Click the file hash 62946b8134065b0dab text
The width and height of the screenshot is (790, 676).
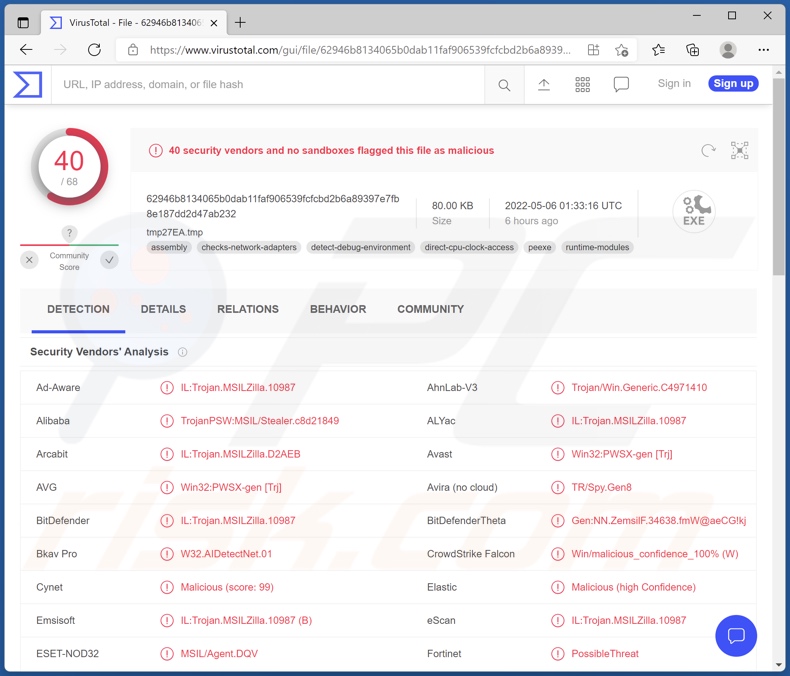point(273,206)
